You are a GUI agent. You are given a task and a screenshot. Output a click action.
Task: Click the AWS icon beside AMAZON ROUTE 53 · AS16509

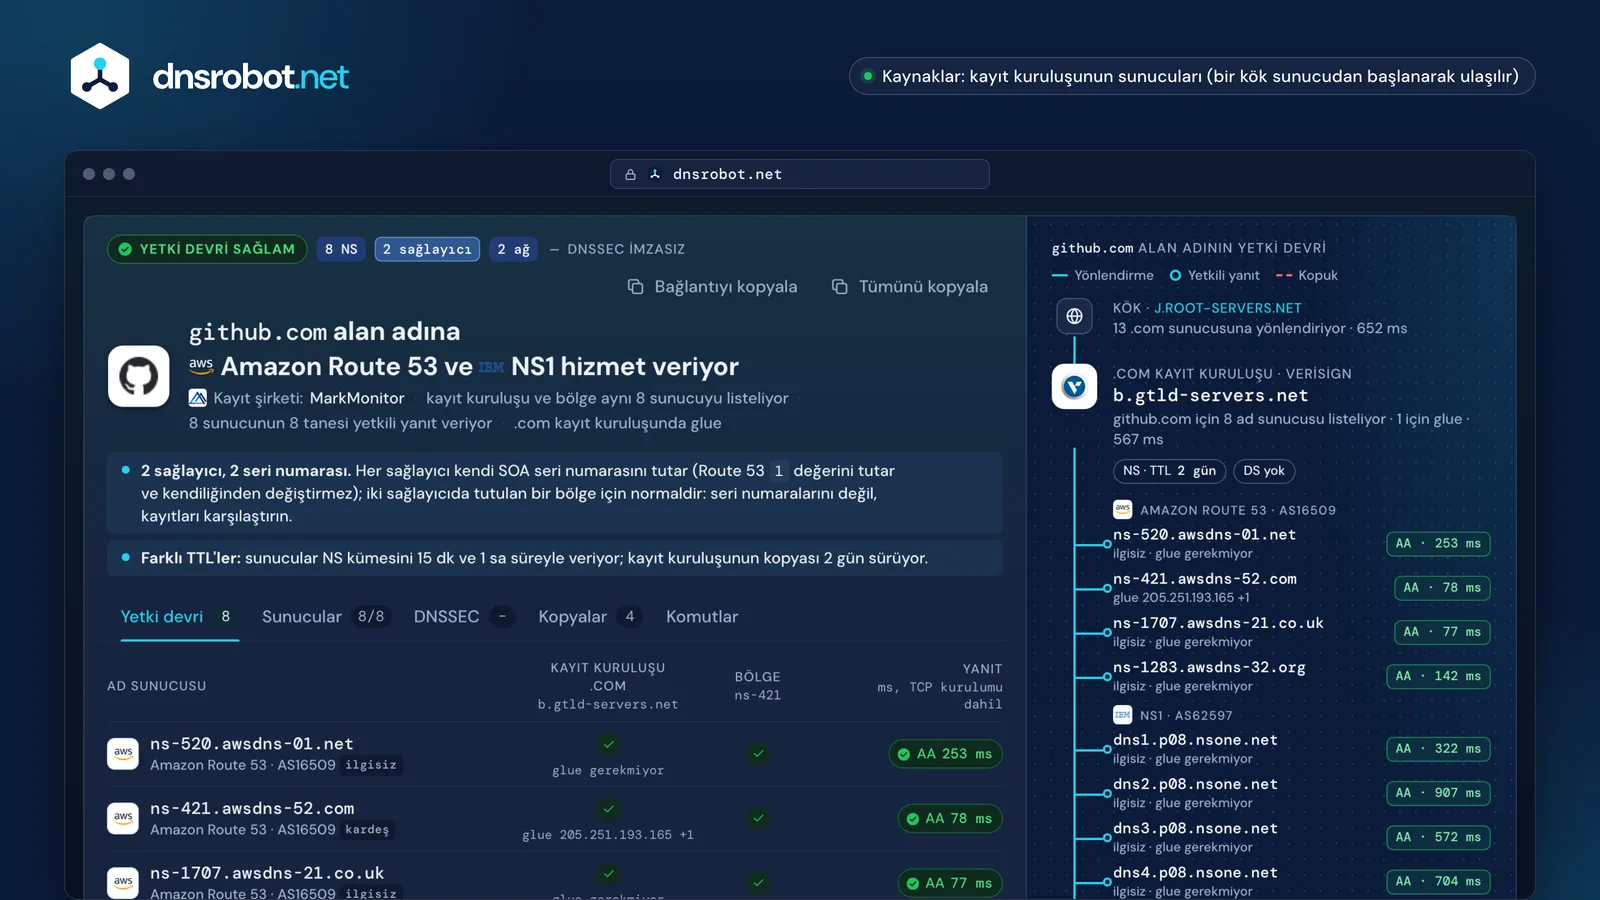pos(1122,510)
